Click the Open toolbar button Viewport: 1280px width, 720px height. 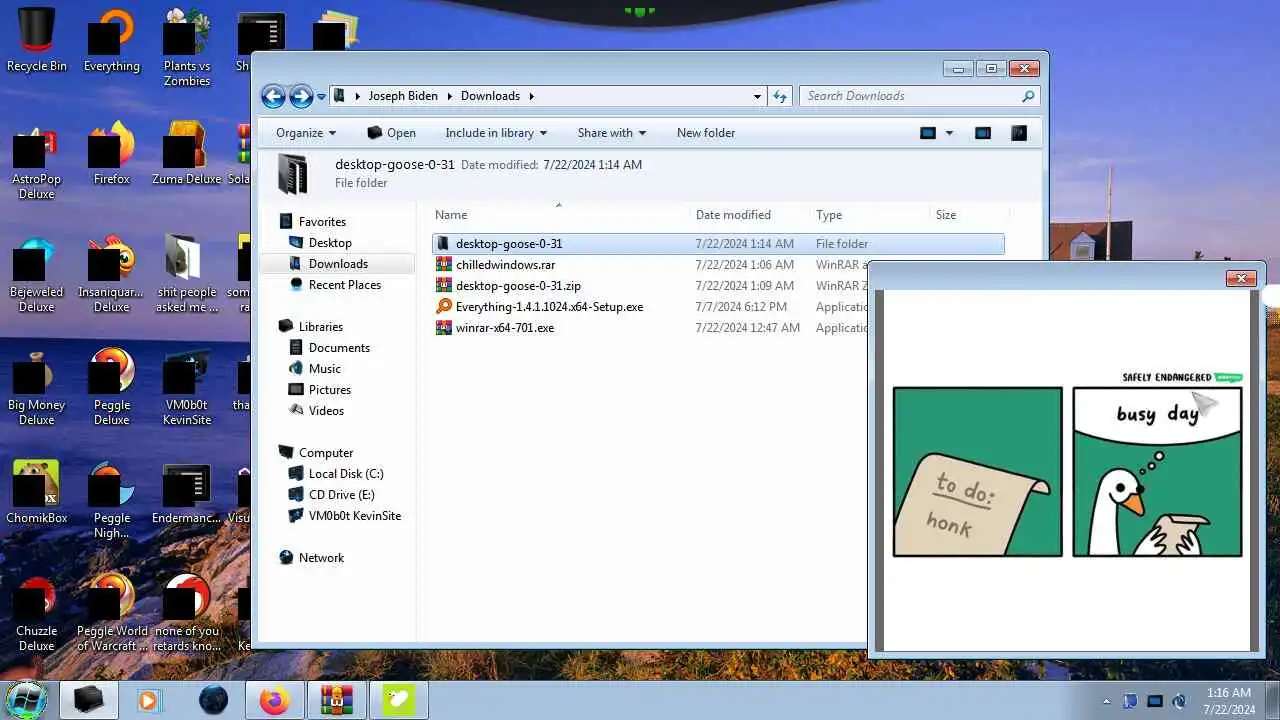(391, 133)
